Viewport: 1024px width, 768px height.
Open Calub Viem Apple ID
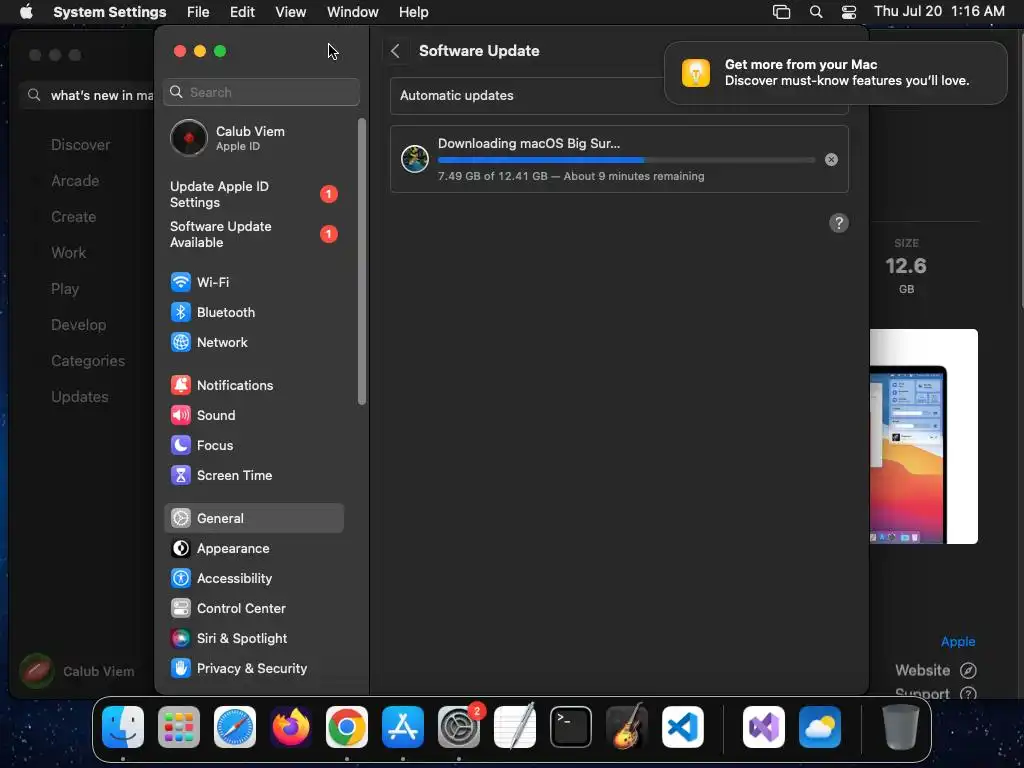point(253,138)
